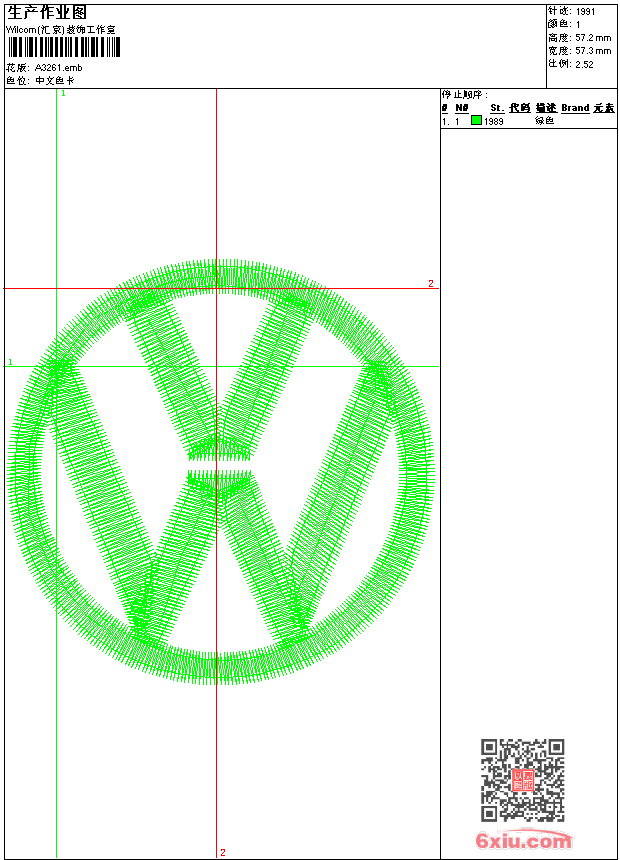Image resolution: width=620 pixels, height=860 pixels.
Task: Click the green VW logo embroidery design
Action: tap(221, 472)
